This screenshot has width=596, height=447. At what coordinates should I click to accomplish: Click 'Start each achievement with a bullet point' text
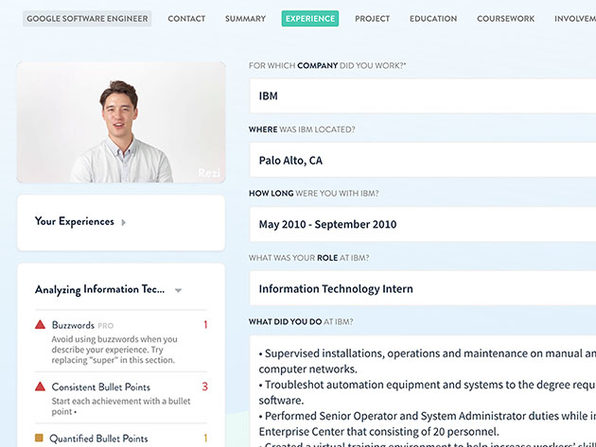pyautogui.click(x=121, y=406)
